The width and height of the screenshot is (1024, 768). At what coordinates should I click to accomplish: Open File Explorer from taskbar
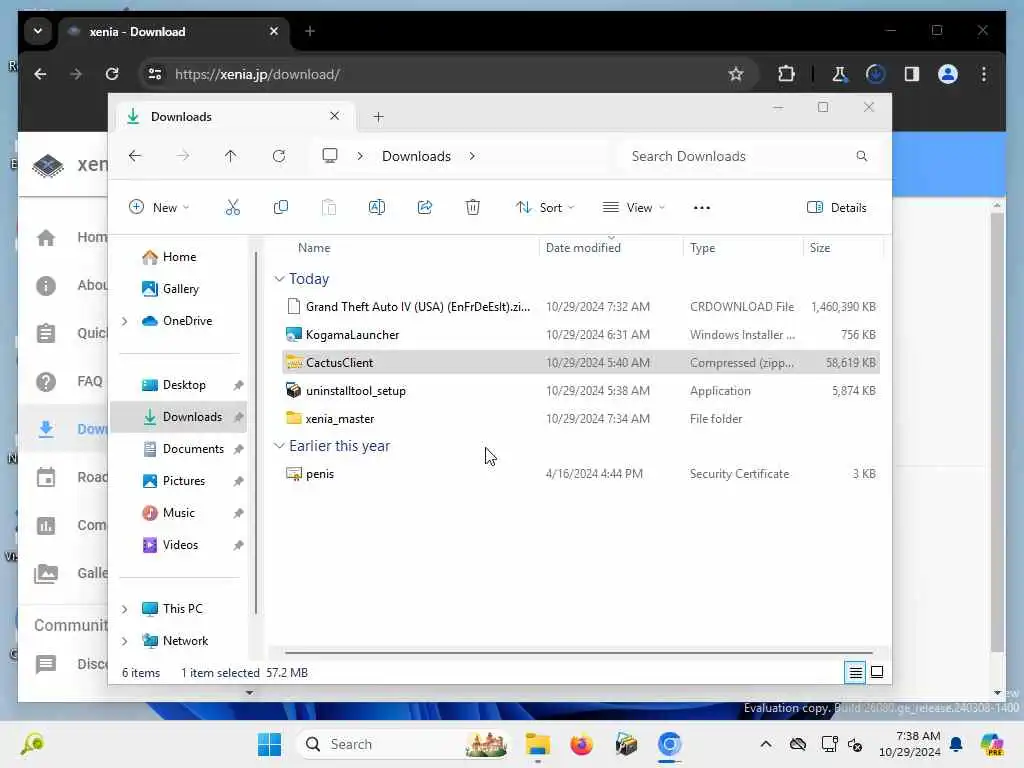click(x=537, y=744)
